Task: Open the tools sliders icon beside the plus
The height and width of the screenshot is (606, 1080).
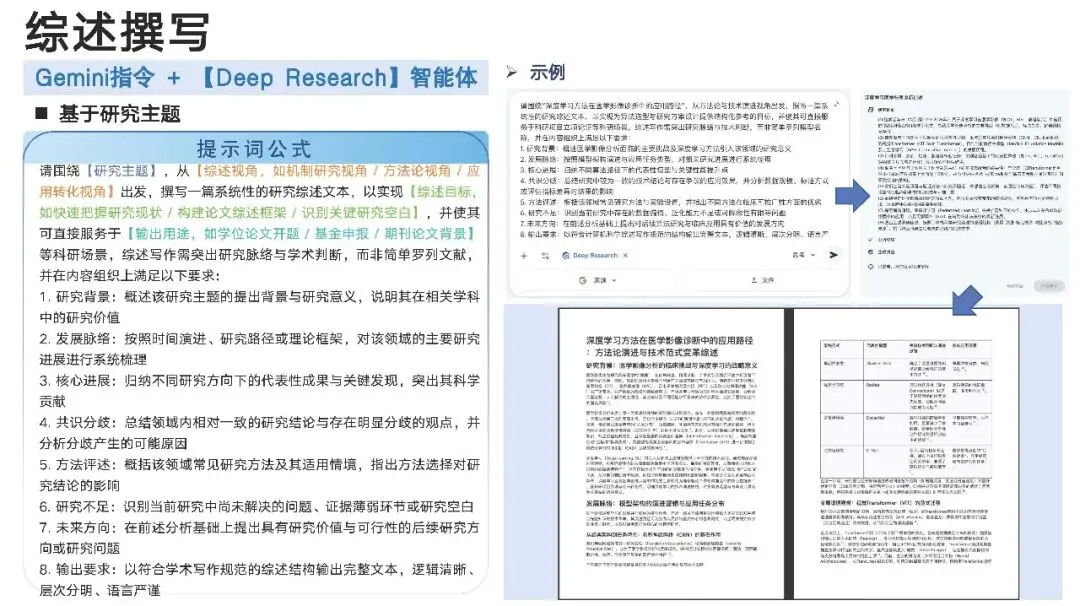Action: 546,255
